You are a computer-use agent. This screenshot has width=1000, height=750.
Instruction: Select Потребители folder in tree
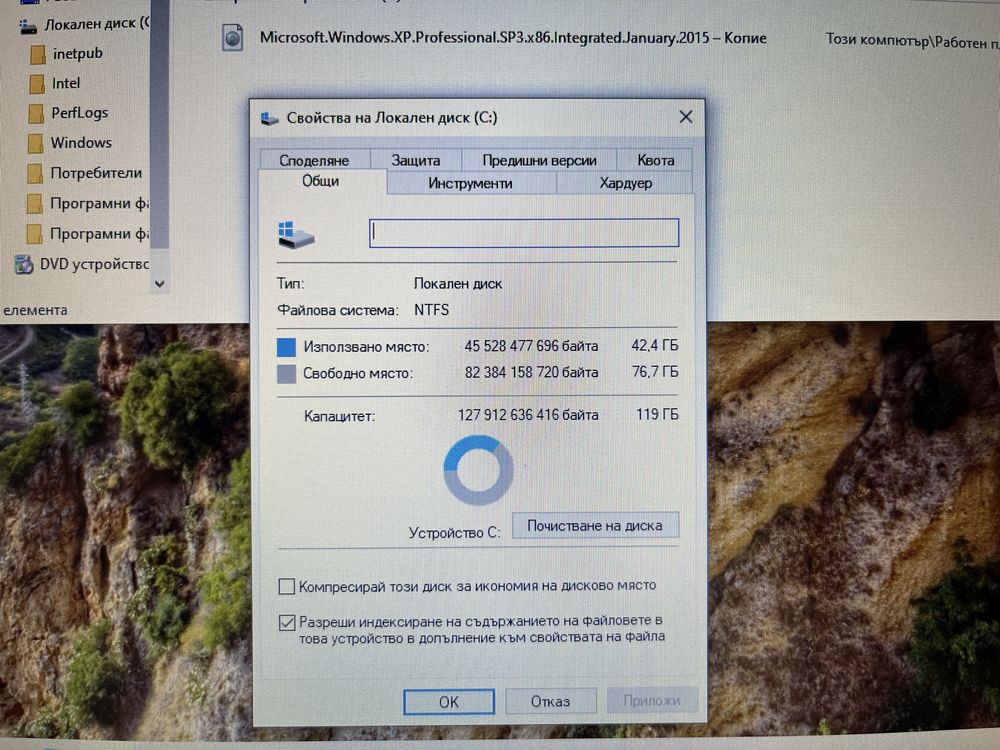(96, 173)
